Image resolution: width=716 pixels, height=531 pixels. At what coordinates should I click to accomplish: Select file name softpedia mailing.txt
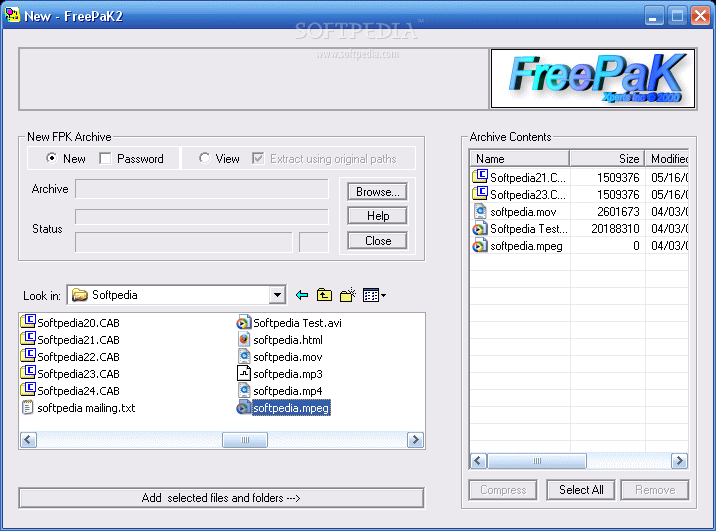86,408
